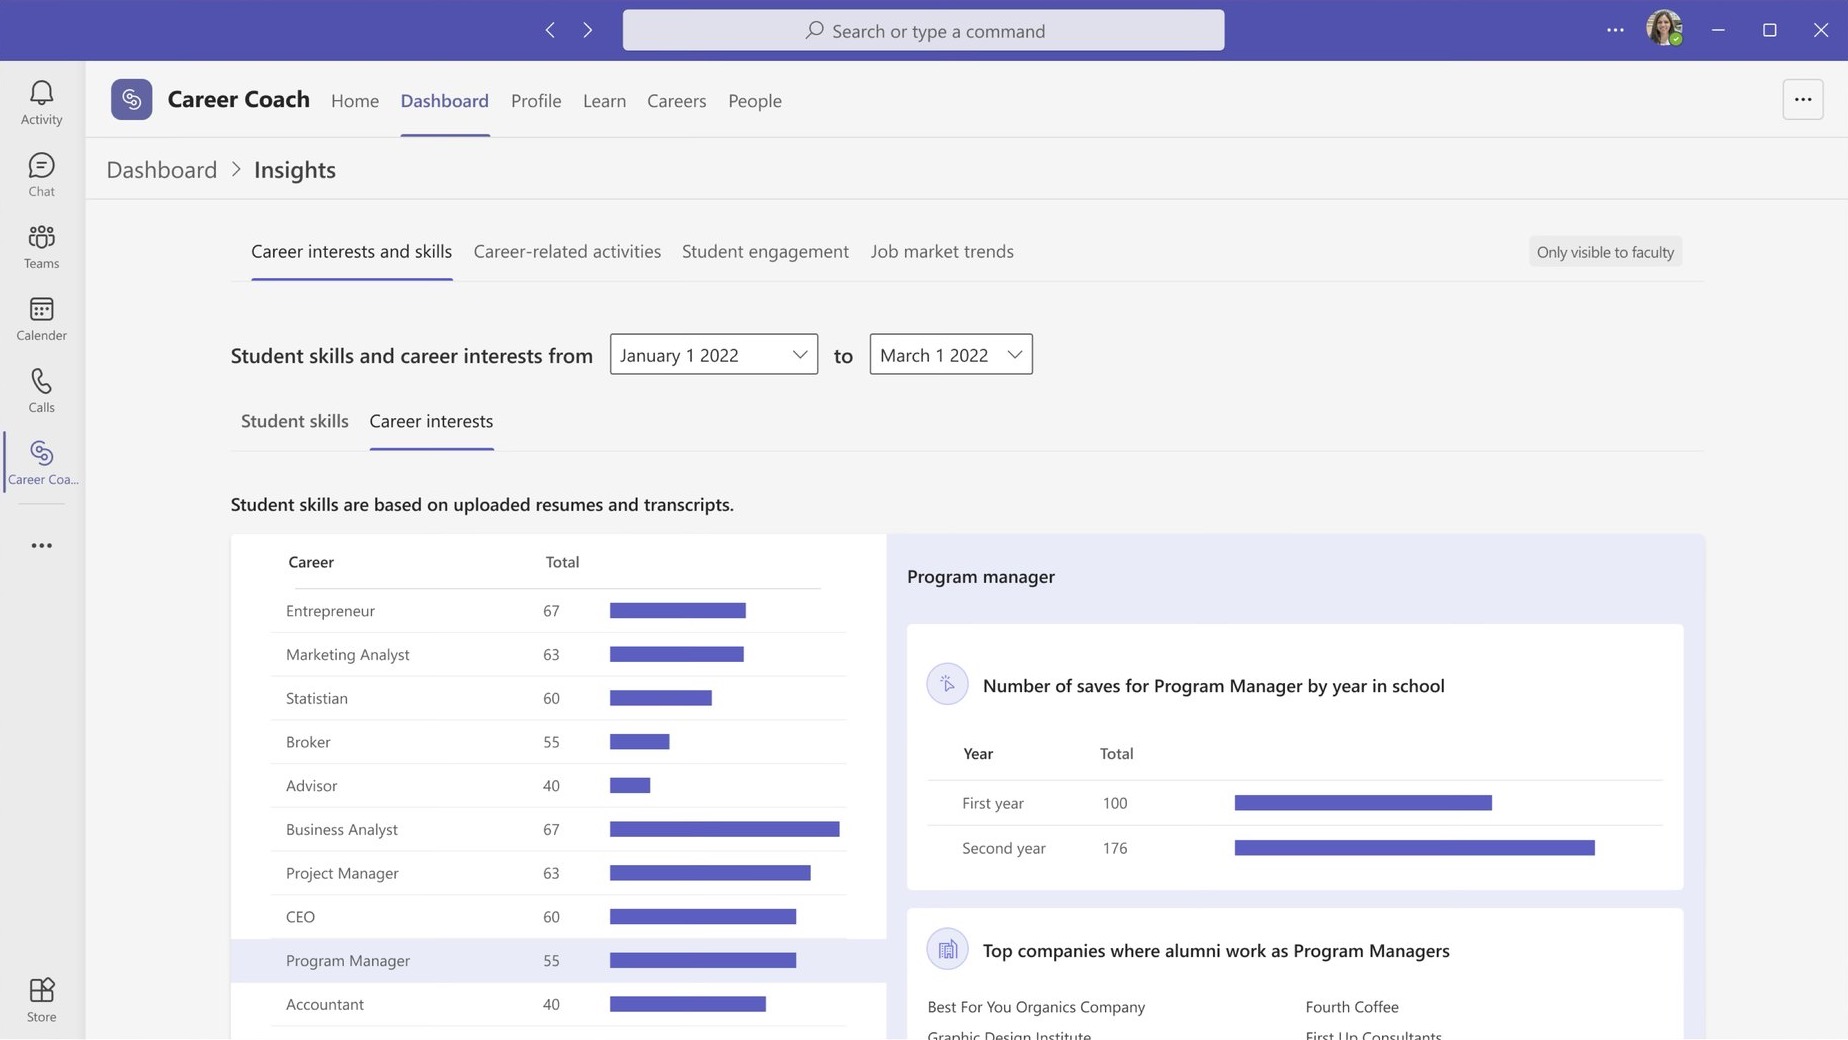Select the Program Manager row

(x=558, y=960)
